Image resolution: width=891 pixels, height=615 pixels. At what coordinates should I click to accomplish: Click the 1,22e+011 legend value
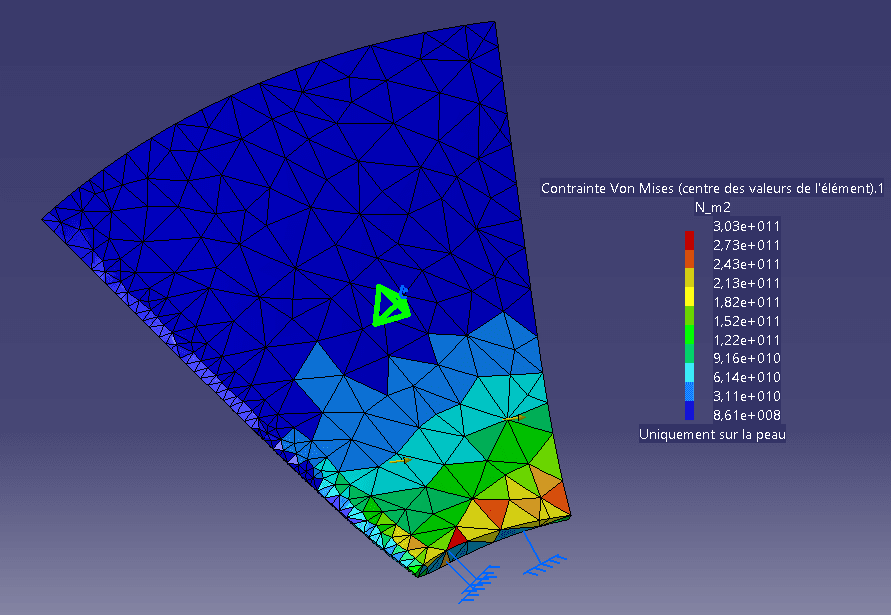point(746,339)
